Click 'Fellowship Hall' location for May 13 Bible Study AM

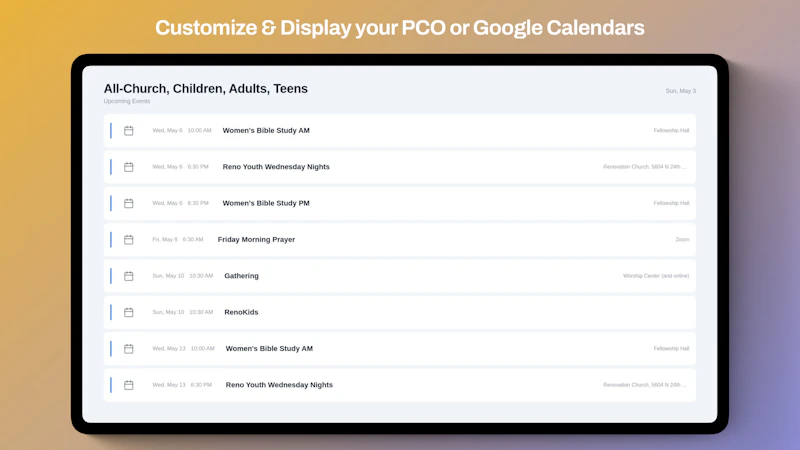(671, 348)
